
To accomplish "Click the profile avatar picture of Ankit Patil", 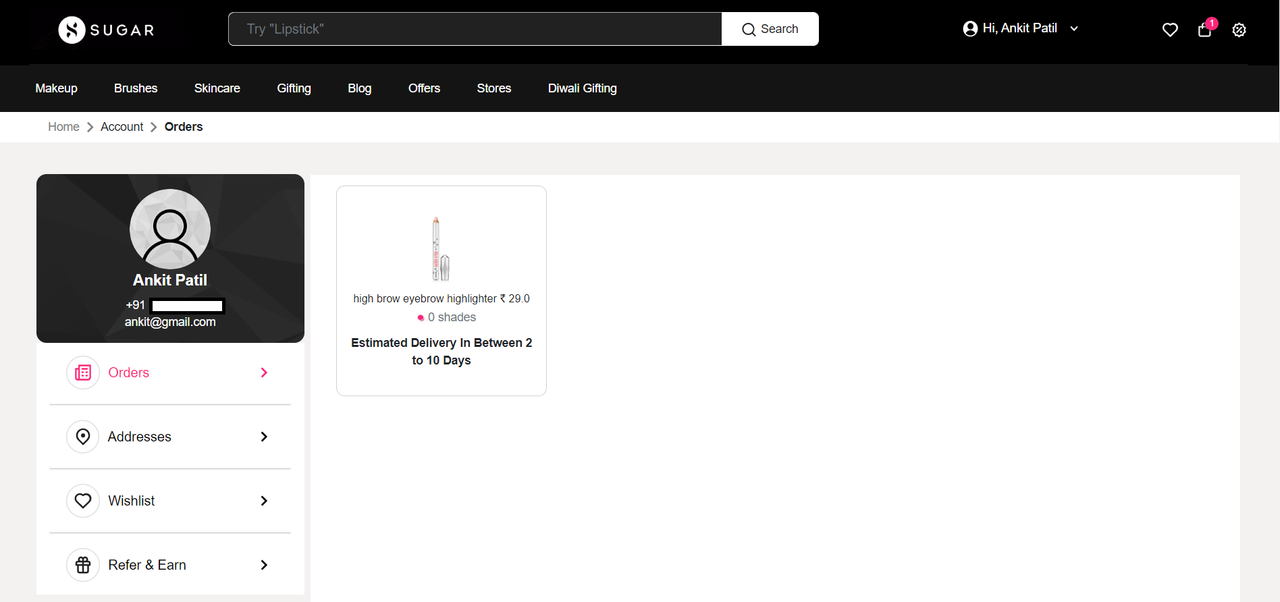I will point(170,229).
